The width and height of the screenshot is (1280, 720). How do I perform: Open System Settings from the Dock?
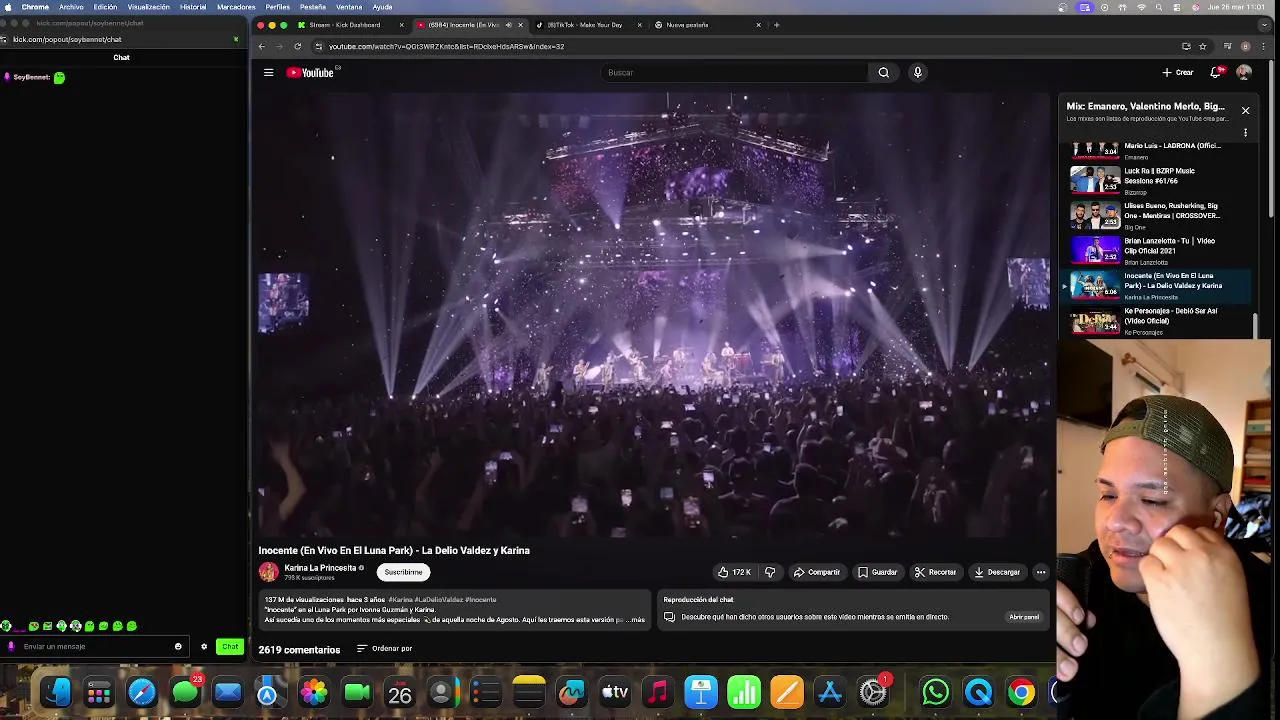point(873,692)
